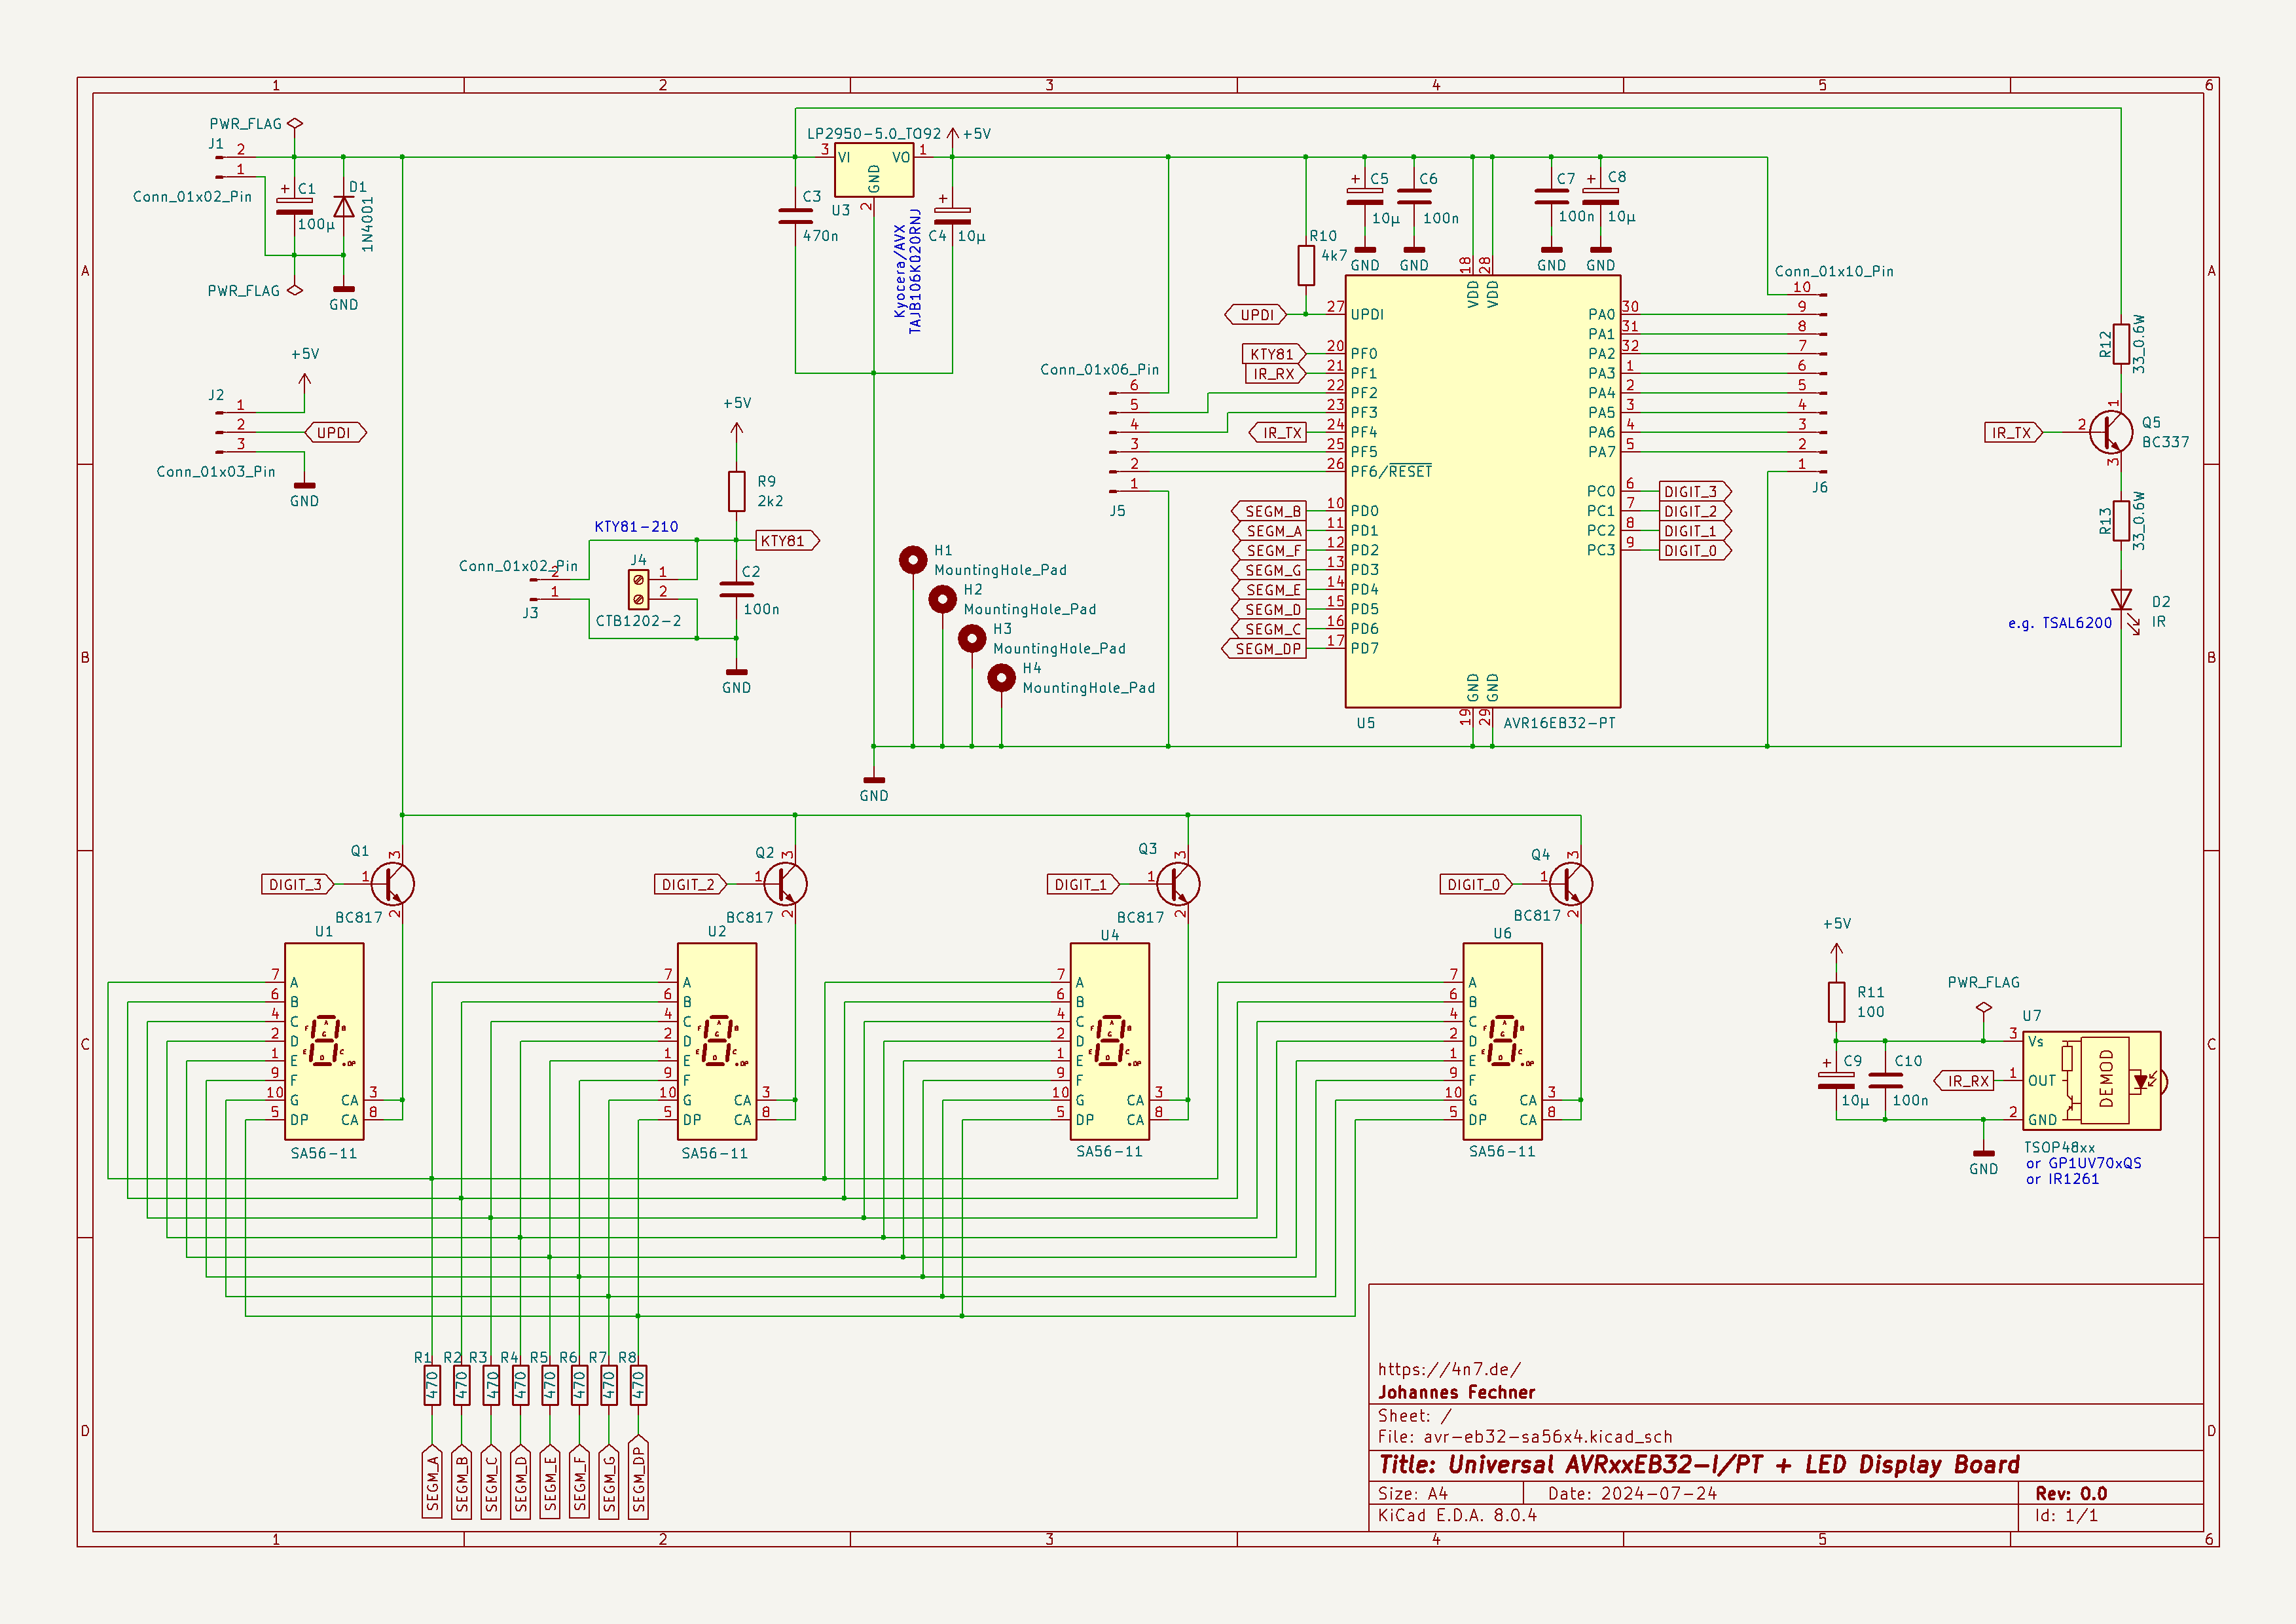Select the H1 mounting hole pad

coord(913,560)
